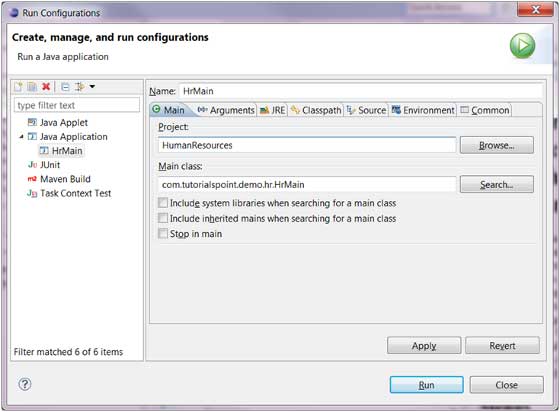Switch to the Source tab

coord(367,110)
